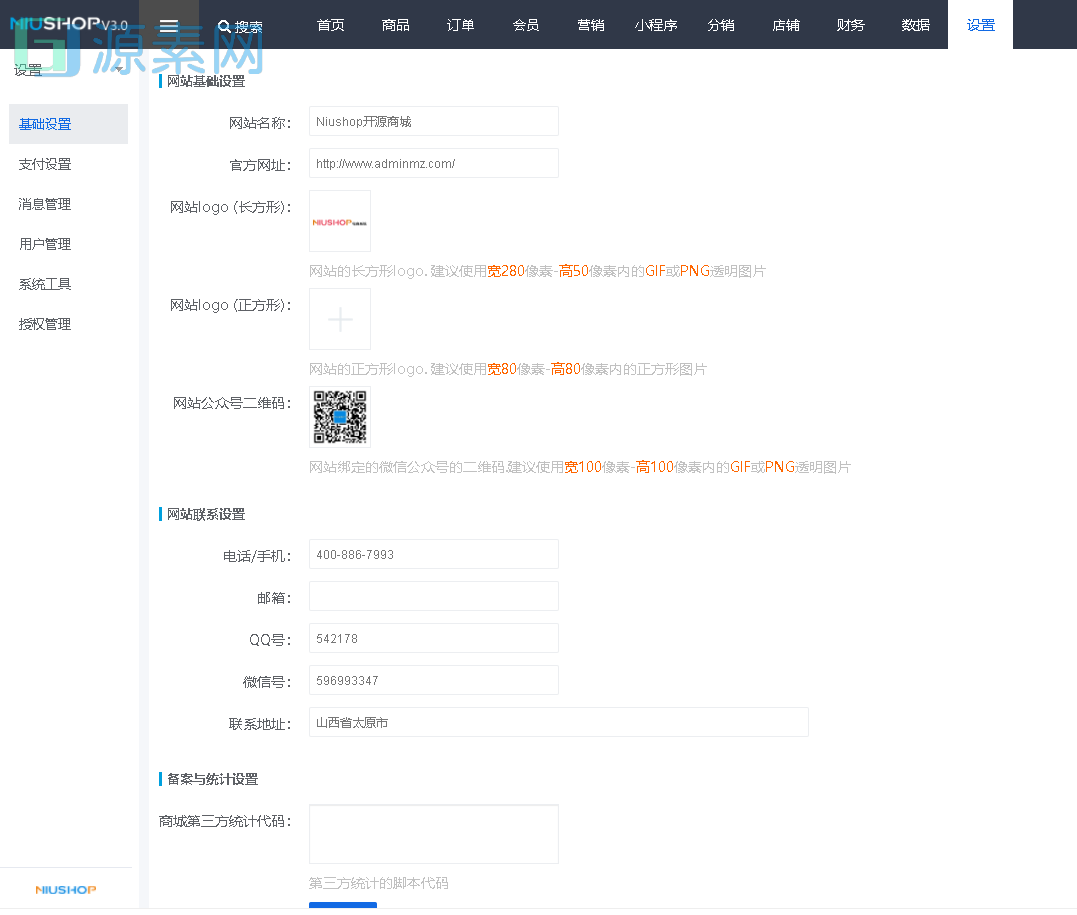
Task: Upload square logo via plus icon
Action: coord(340,320)
